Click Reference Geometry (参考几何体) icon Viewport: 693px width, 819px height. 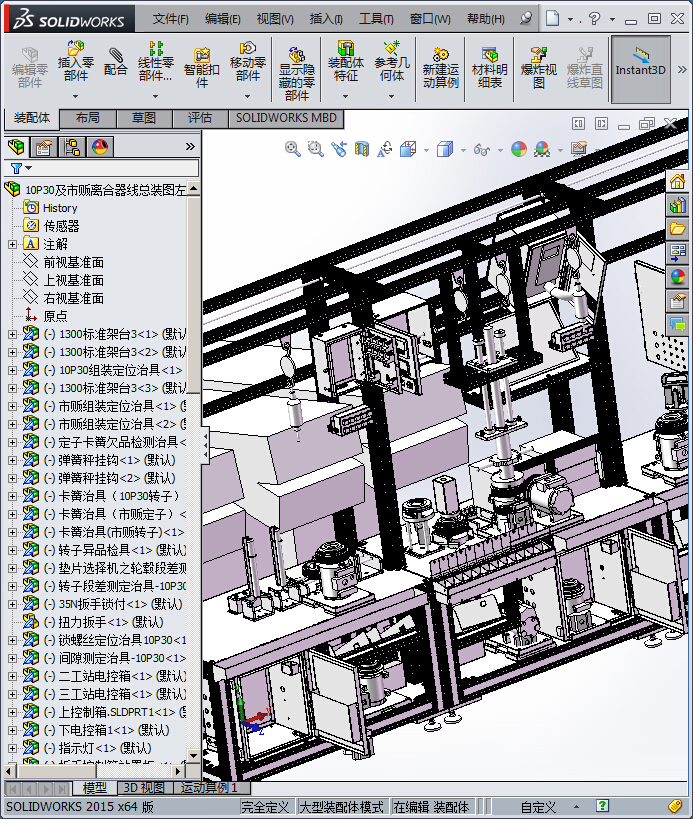(392, 62)
